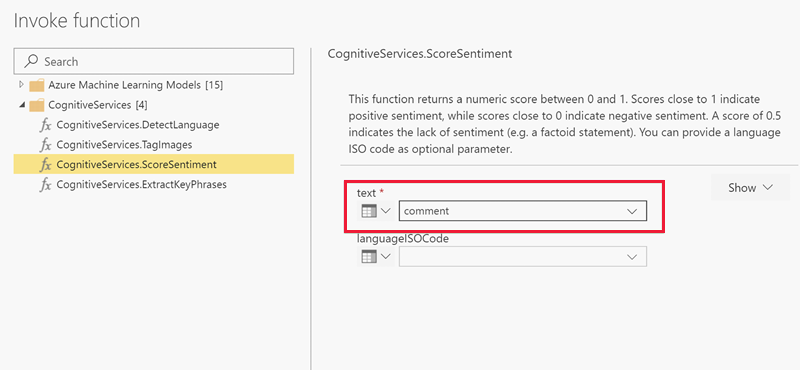Select CognitiveServices.ExtractKeyPhrases function
800x370 pixels.
pos(154,184)
